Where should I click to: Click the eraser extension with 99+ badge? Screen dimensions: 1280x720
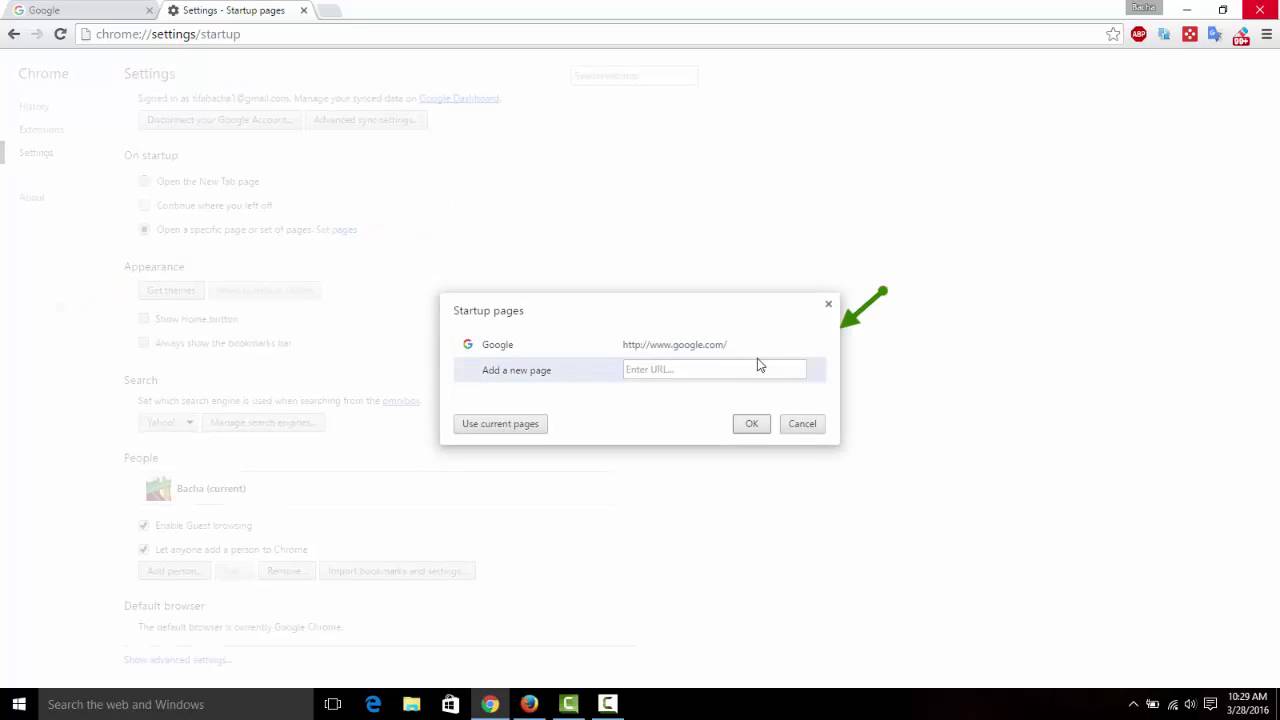(1241, 36)
